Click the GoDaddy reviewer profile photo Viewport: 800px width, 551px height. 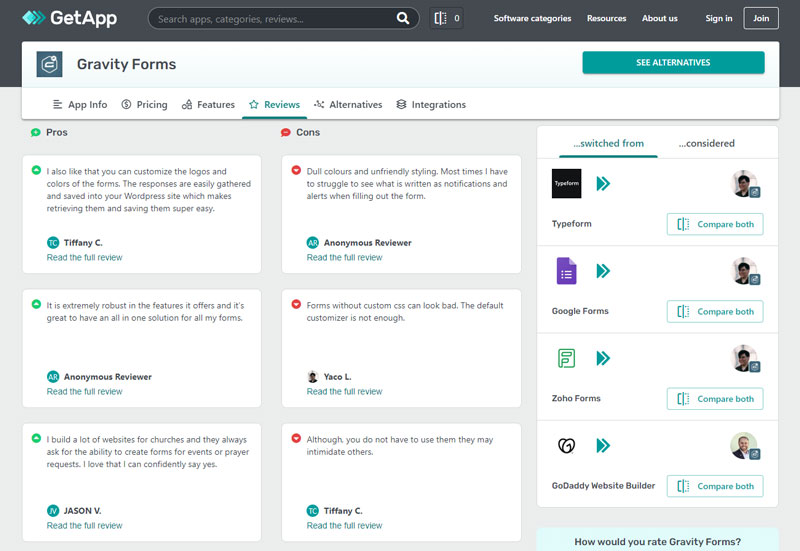(x=743, y=446)
